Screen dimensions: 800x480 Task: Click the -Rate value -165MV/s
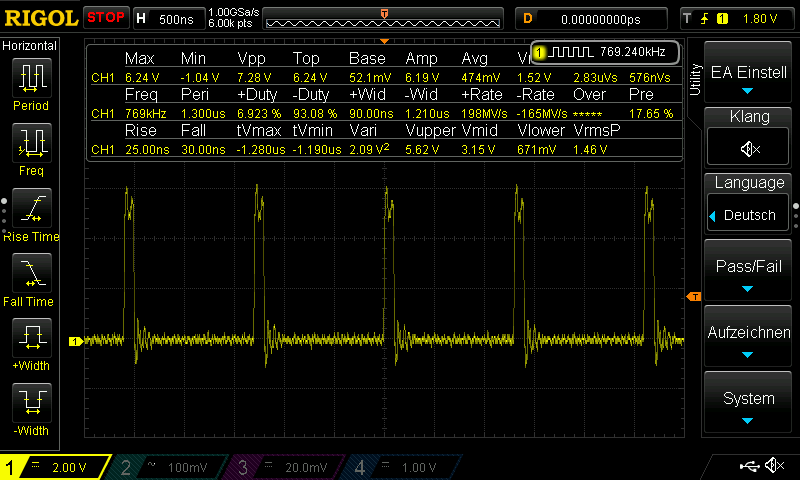click(x=542, y=113)
